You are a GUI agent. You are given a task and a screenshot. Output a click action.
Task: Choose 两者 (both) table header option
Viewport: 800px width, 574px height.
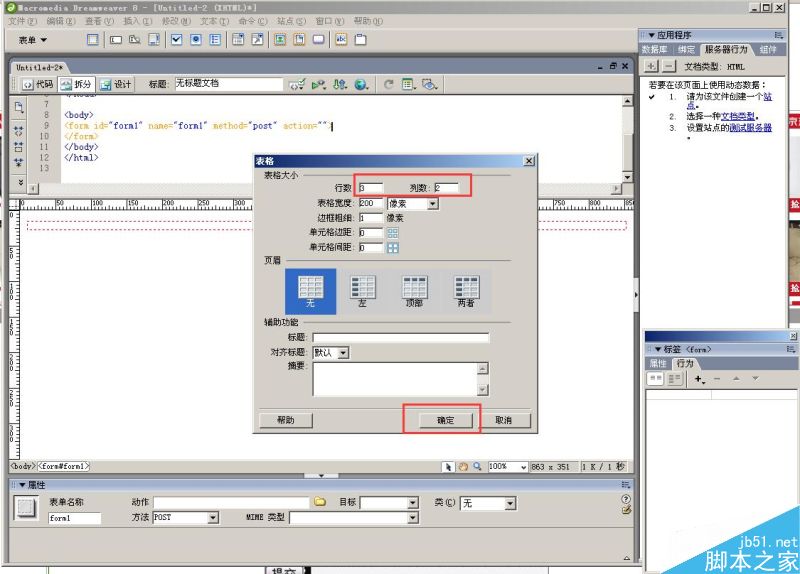pyautogui.click(x=466, y=291)
